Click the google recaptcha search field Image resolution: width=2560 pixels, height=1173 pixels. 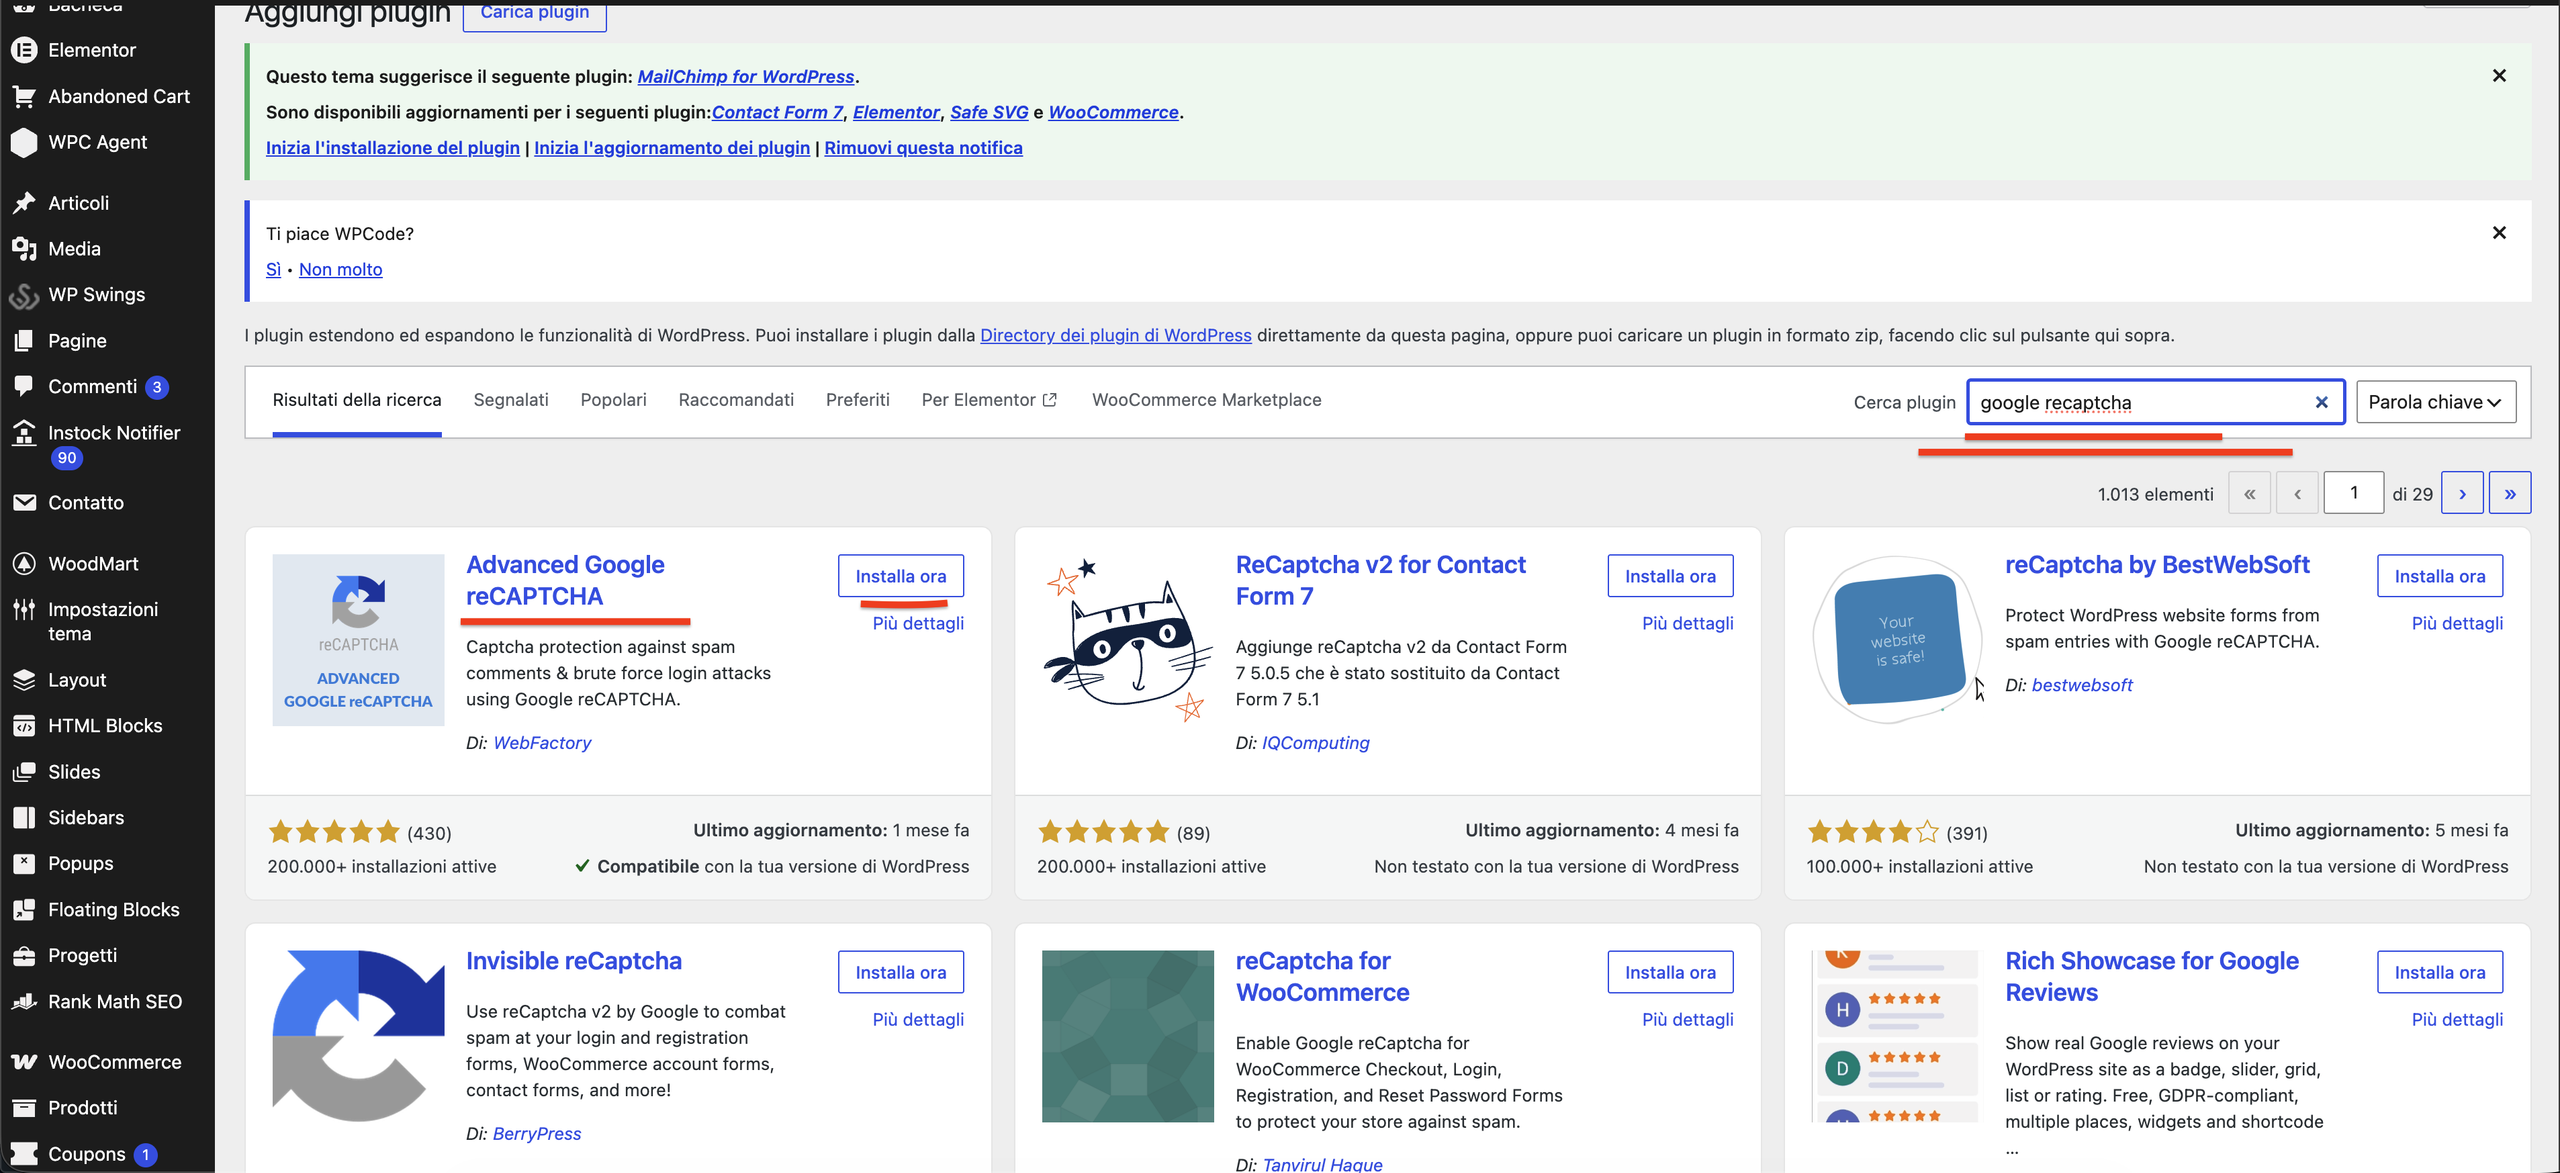2140,402
